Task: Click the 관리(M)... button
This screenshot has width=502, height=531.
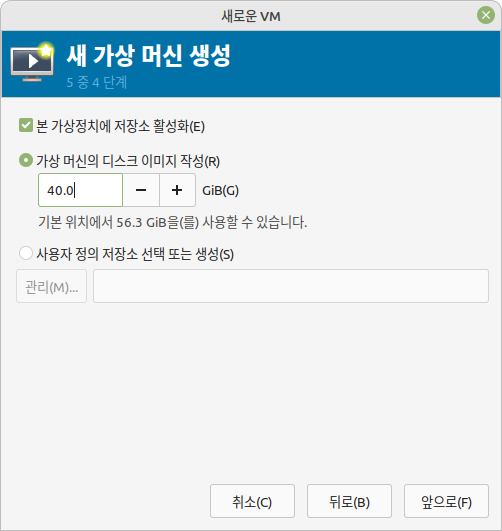Action: 51,286
